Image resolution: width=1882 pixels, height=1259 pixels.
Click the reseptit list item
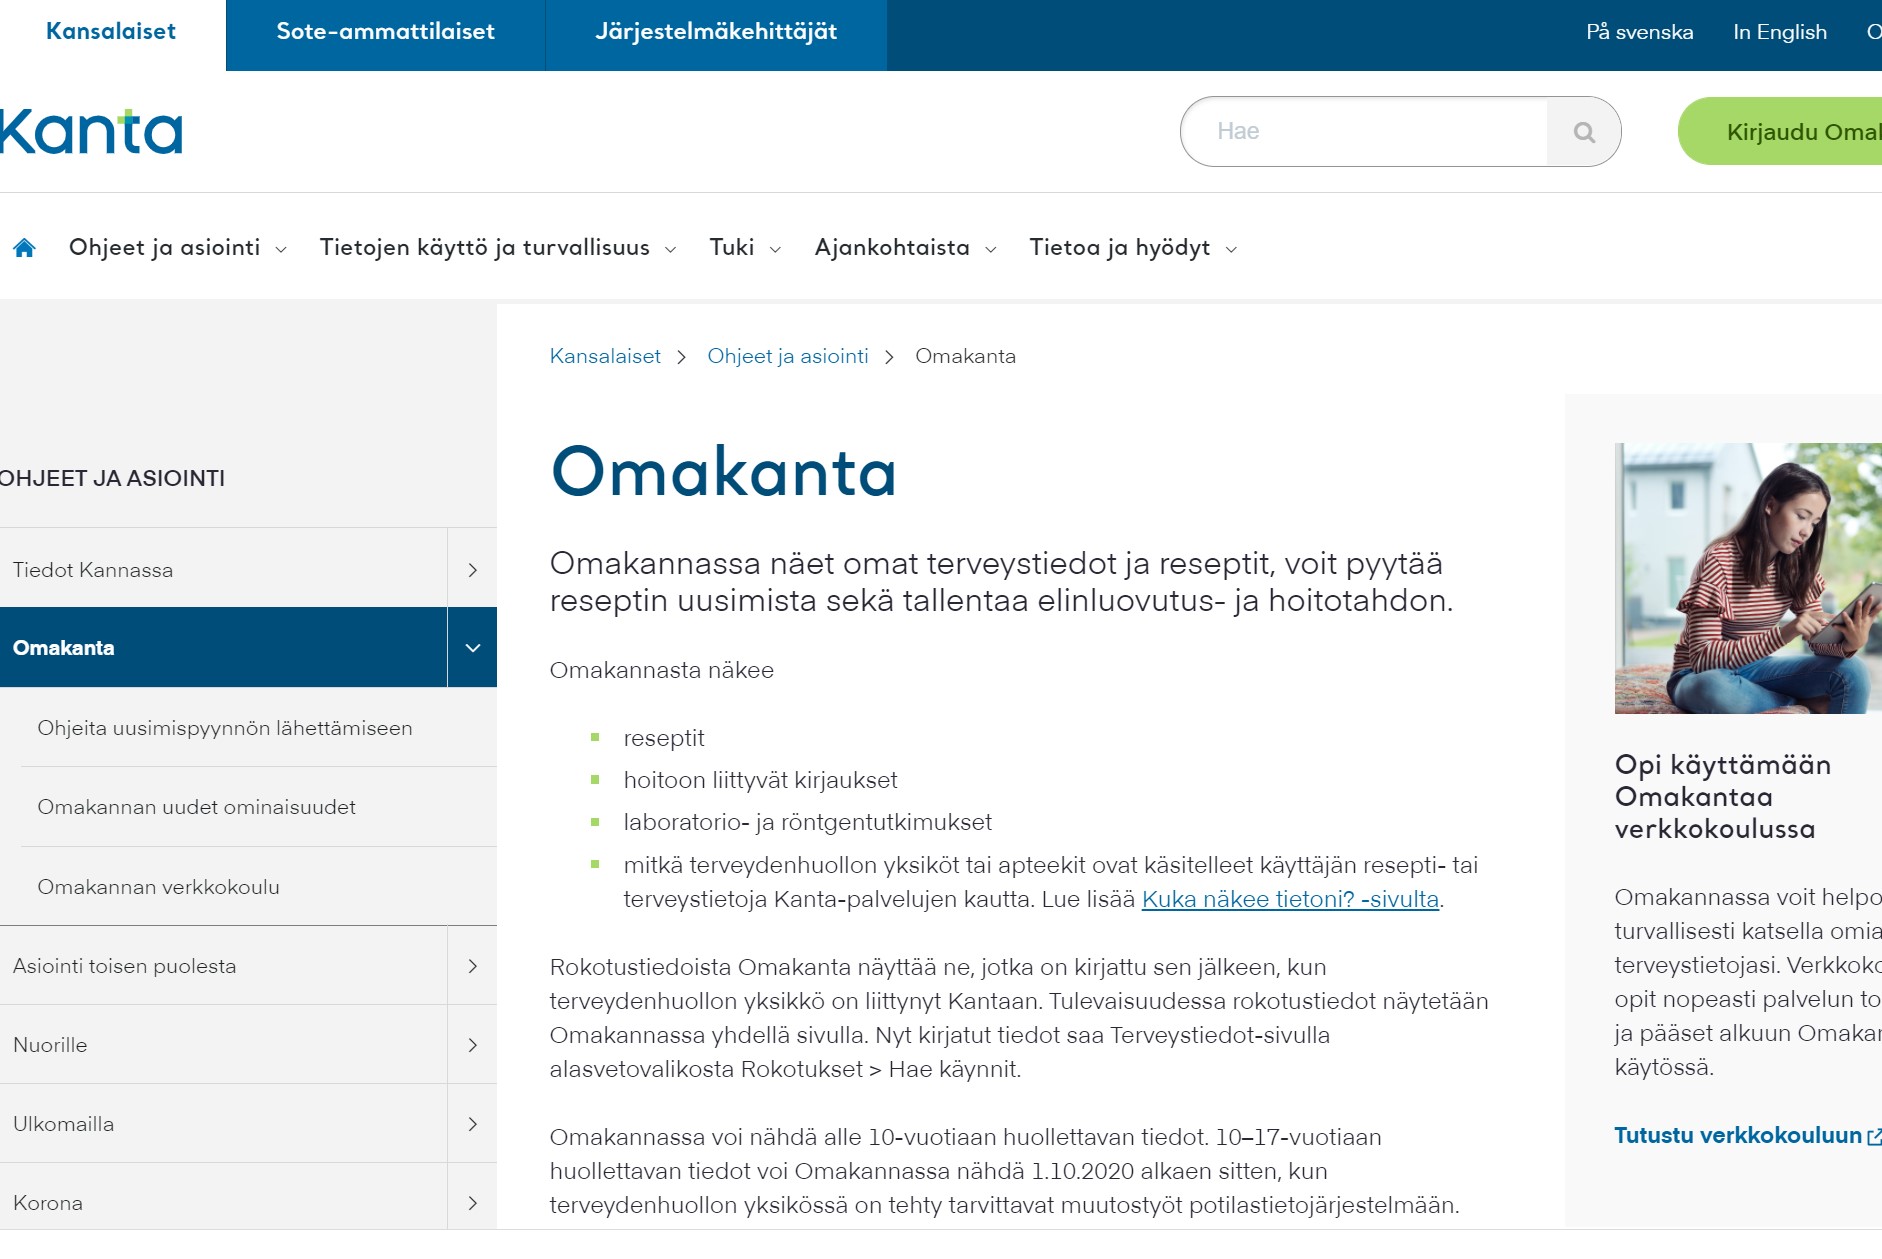pos(664,738)
